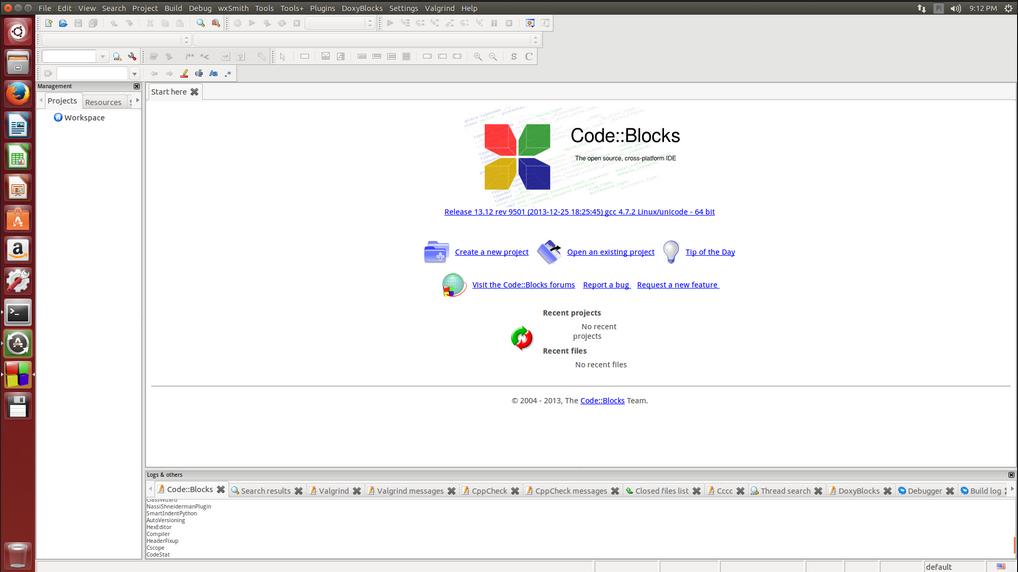The height and width of the screenshot is (572, 1018).
Task: Open thread search options wrench icon
Action: pos(132,56)
